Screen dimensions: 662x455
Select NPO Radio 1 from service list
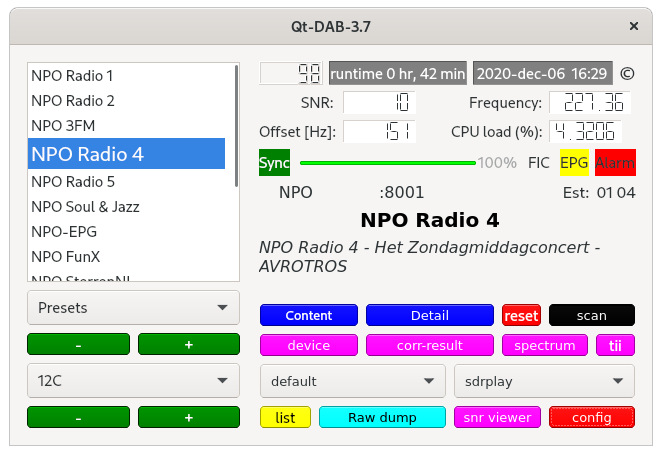click(127, 76)
